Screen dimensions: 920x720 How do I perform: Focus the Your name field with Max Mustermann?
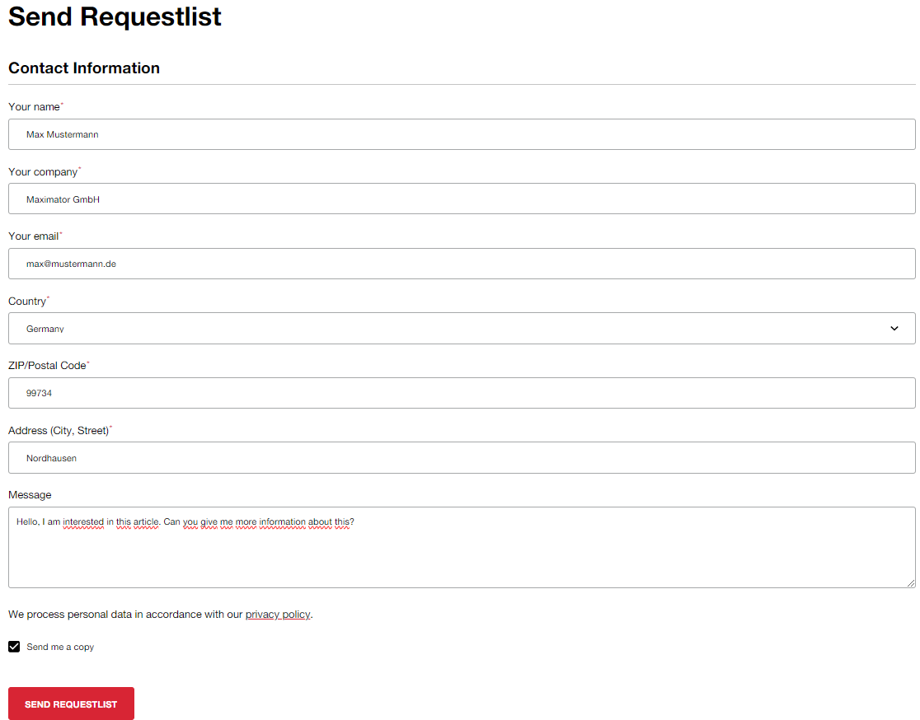462,134
